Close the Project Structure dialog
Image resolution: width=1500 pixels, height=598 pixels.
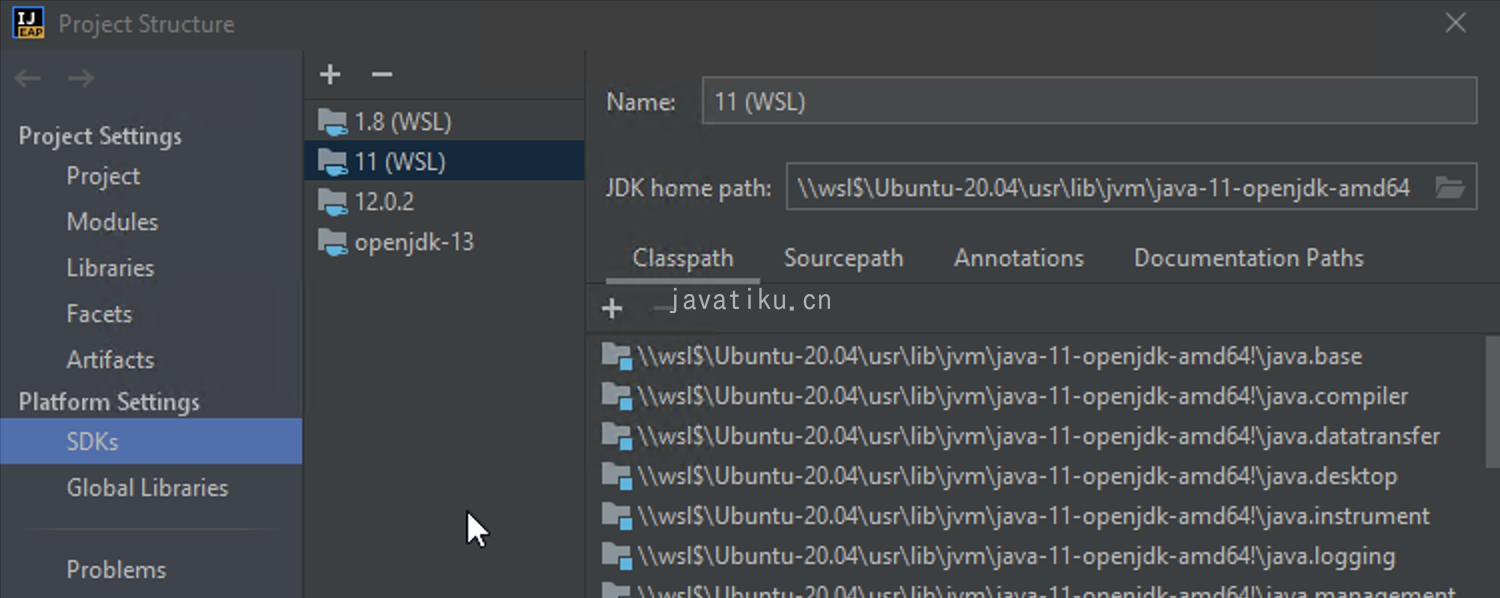pyautogui.click(x=1456, y=23)
